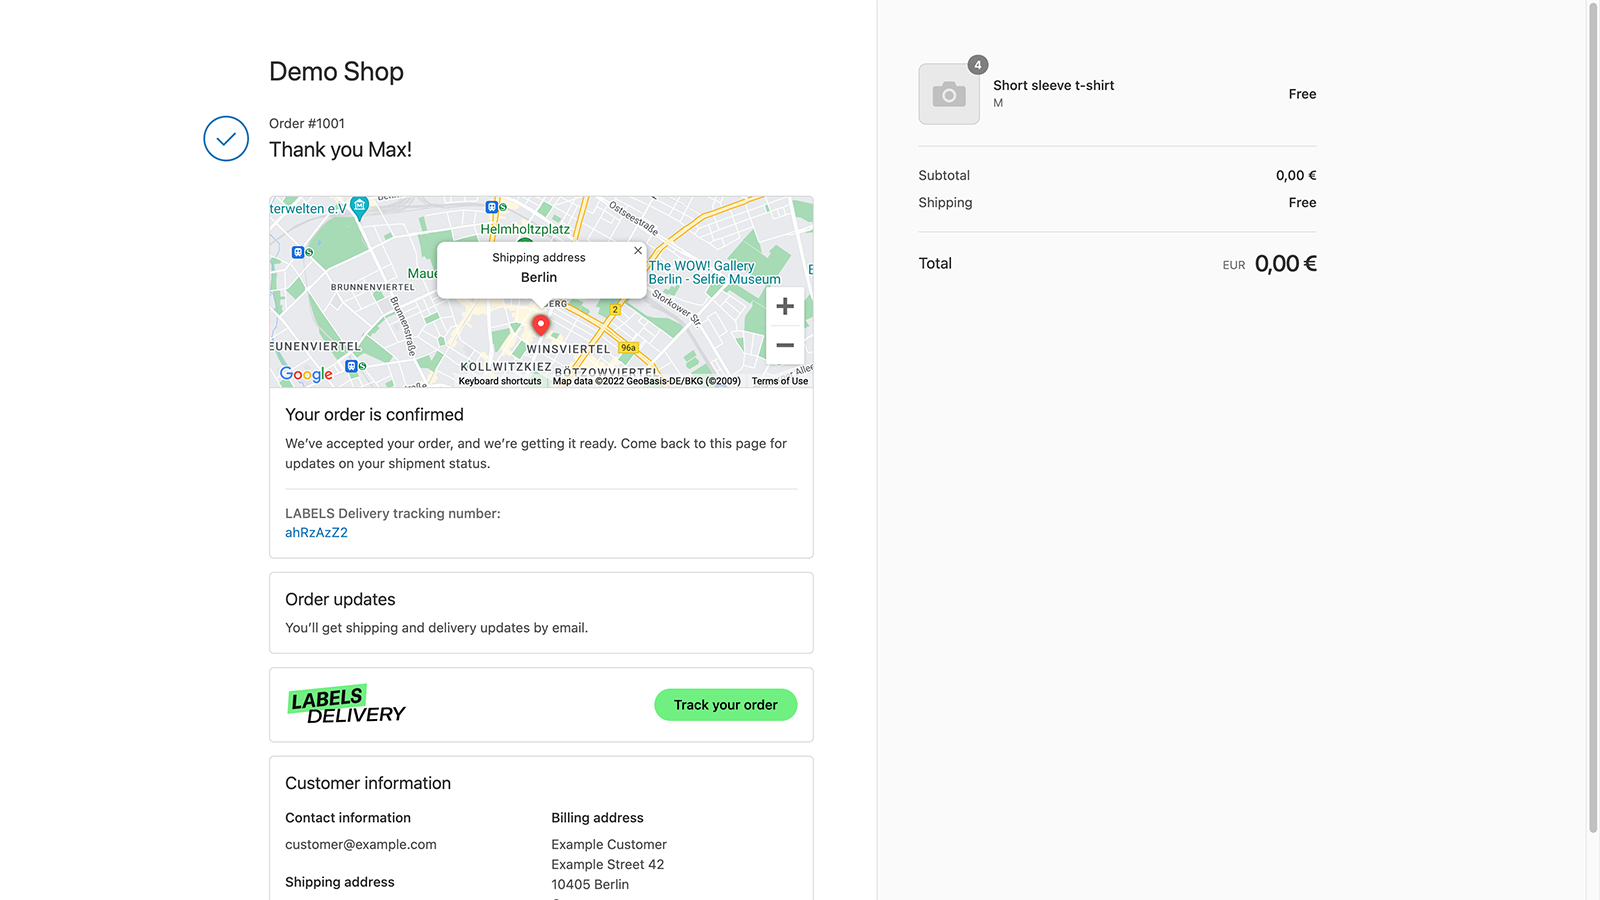Screen dimensions: 1600x900
Task: Click the Helmholtzplatz map label
Action: [x=525, y=229]
